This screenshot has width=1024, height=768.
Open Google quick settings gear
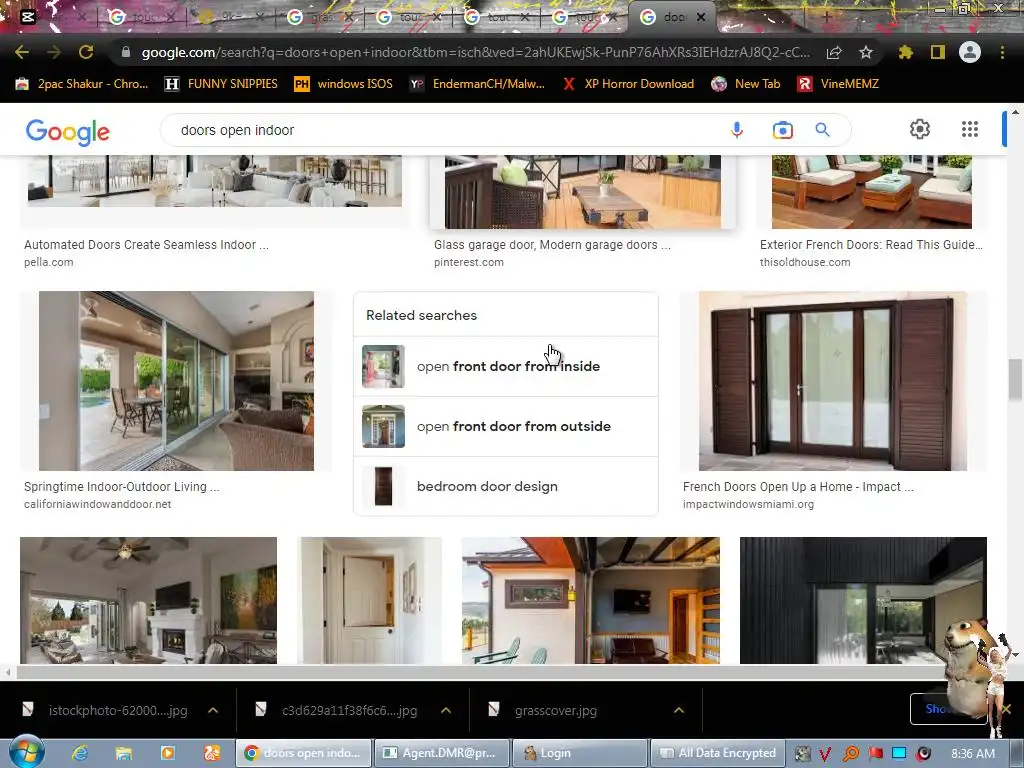tap(920, 129)
